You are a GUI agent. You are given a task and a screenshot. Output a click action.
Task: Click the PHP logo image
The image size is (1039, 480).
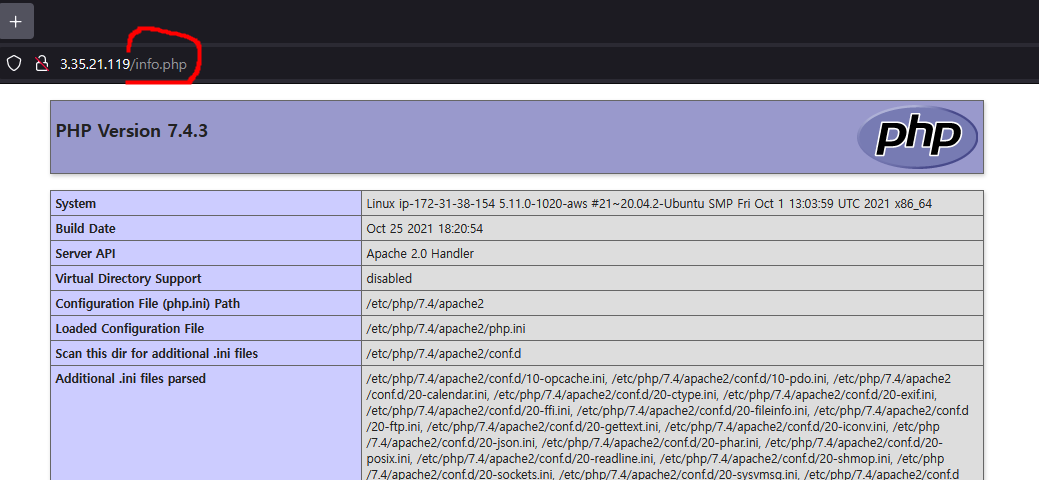(x=917, y=137)
